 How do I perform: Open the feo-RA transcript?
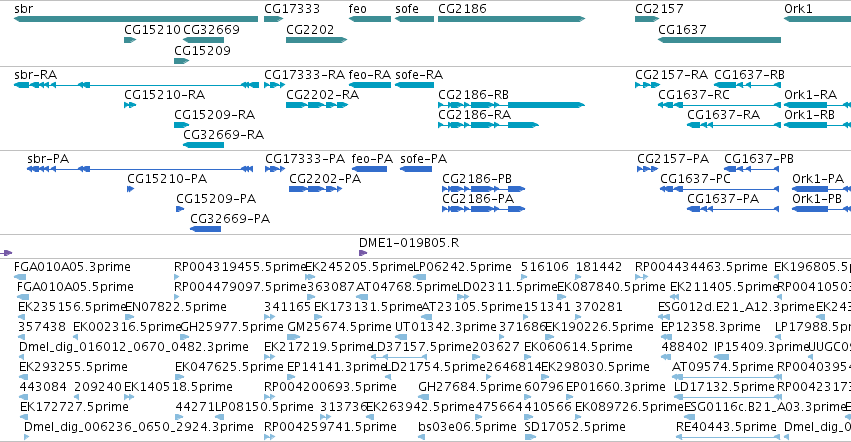(x=370, y=85)
